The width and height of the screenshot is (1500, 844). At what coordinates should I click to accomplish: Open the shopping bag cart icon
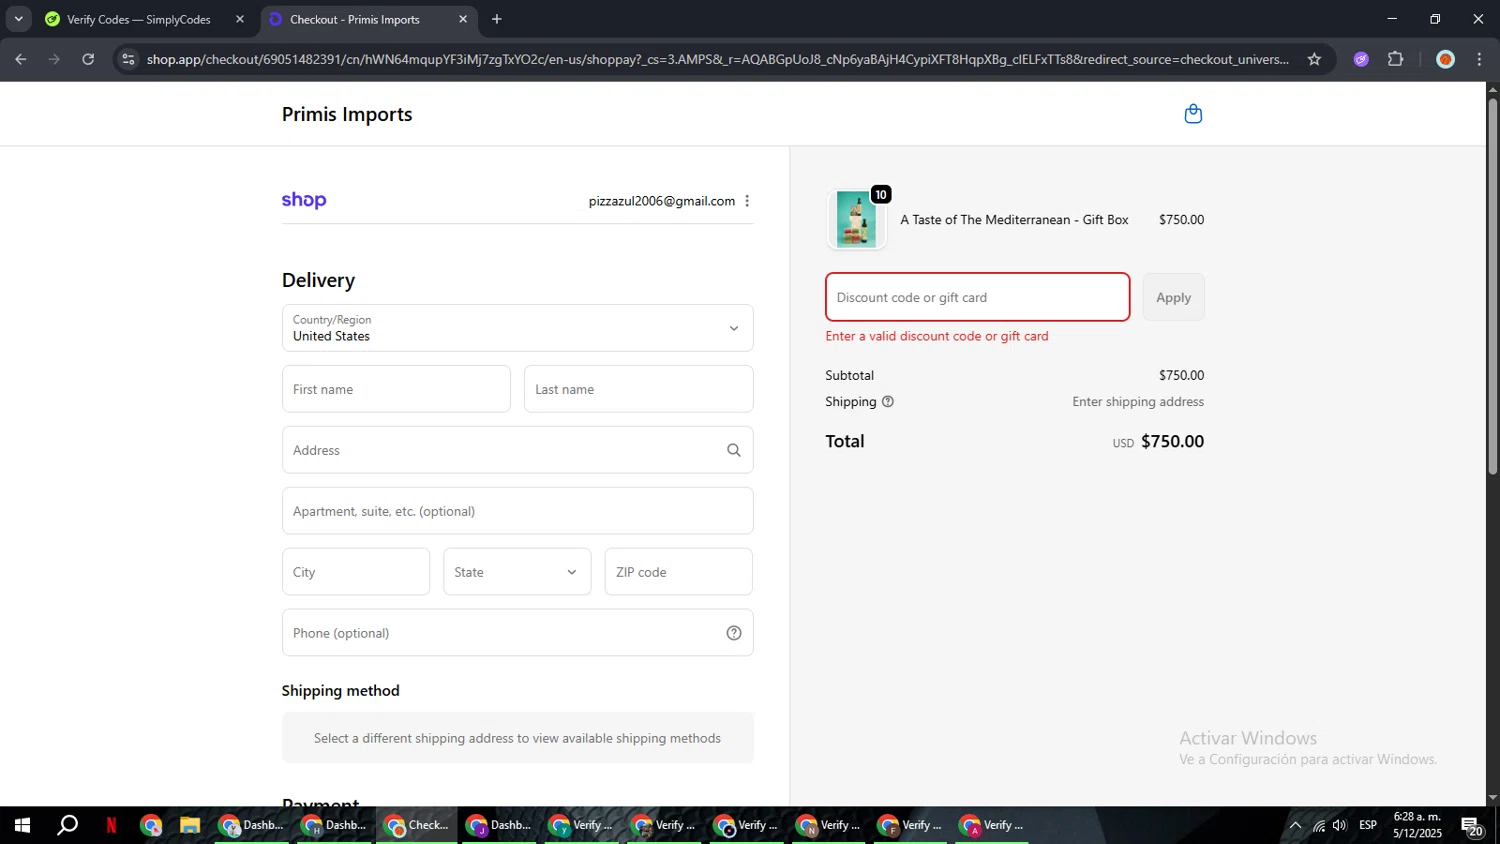click(1193, 114)
